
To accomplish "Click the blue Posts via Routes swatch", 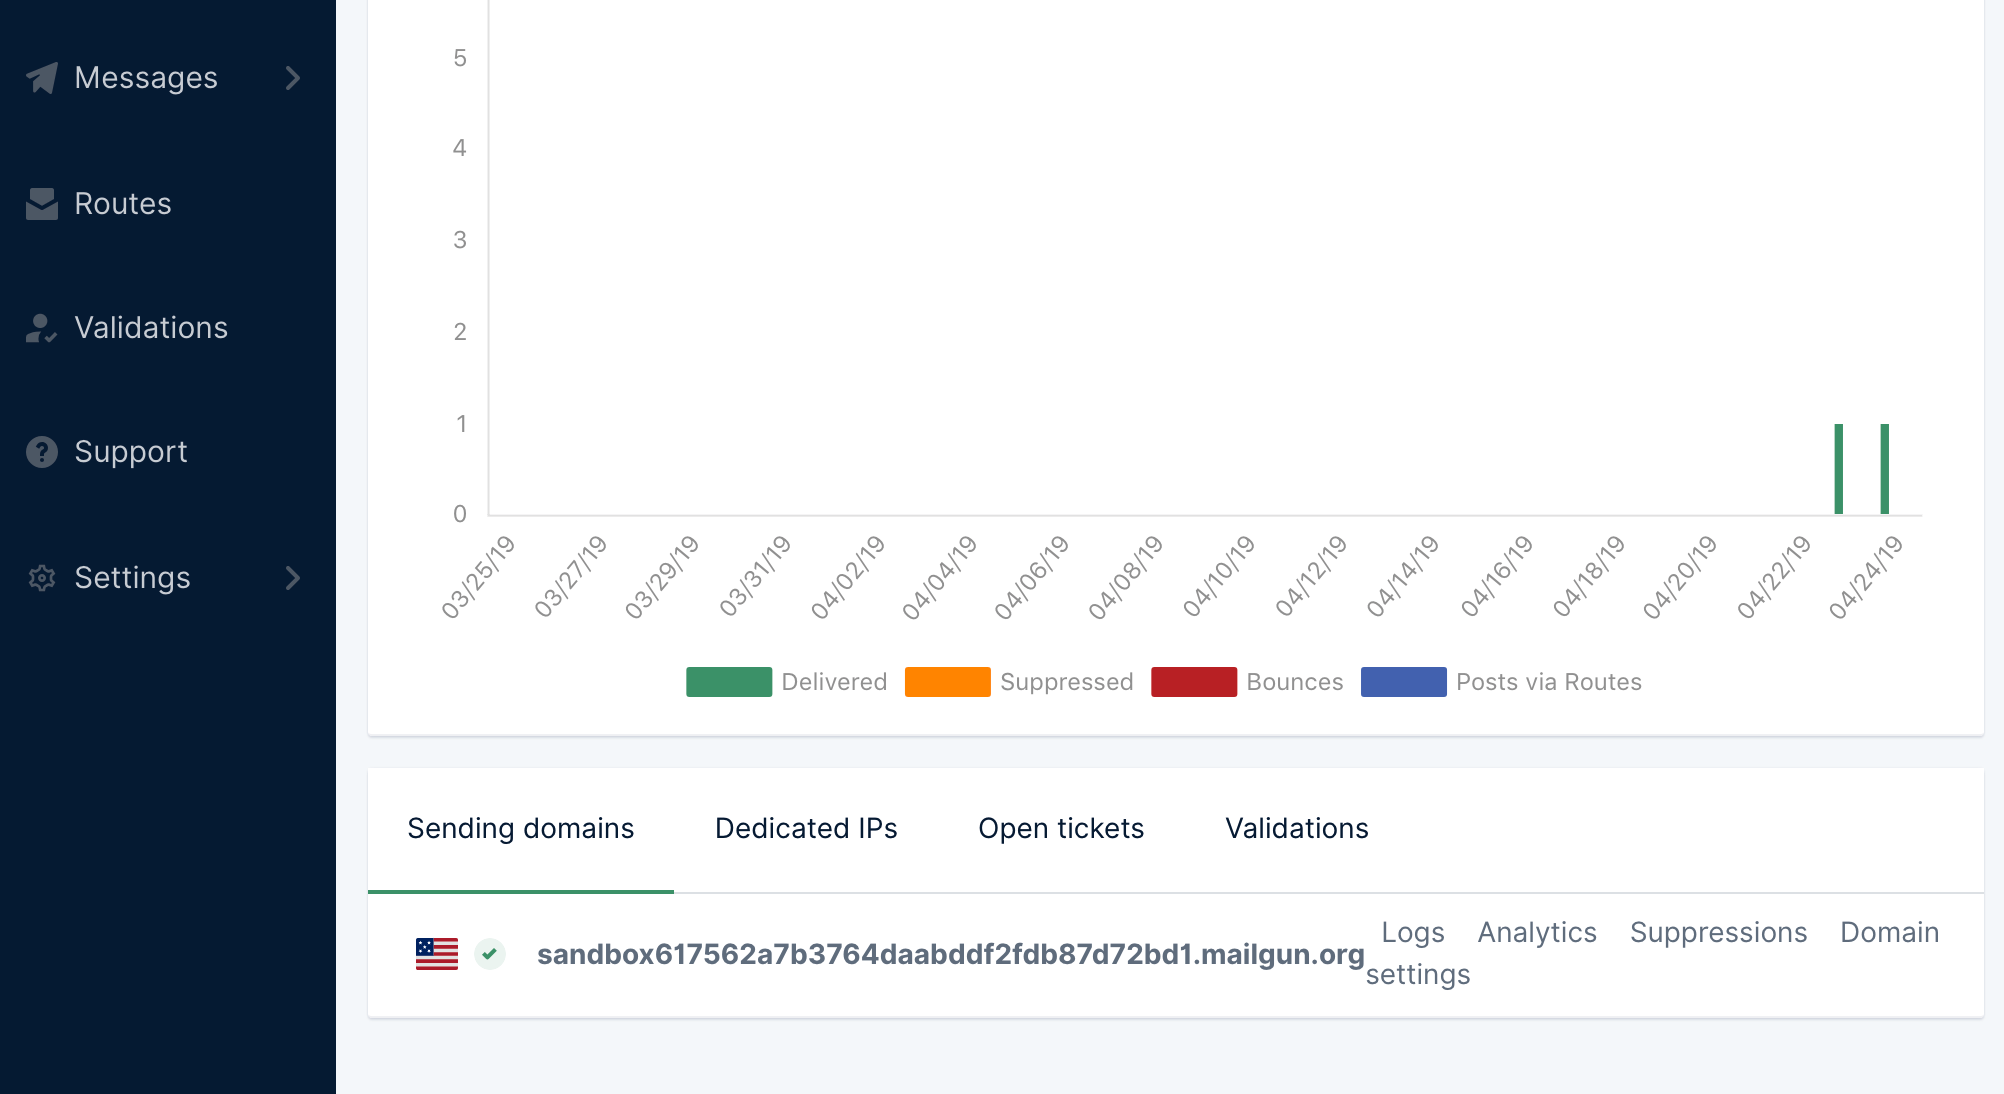I will [1403, 682].
